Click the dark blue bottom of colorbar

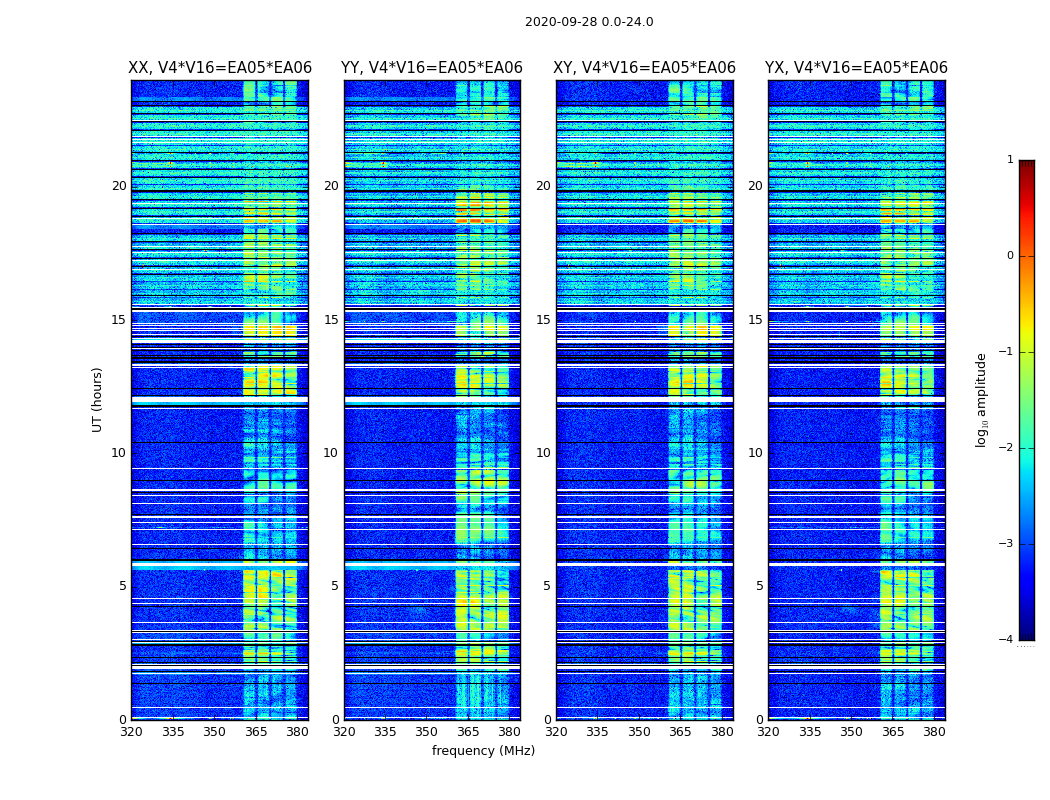(x=1027, y=634)
